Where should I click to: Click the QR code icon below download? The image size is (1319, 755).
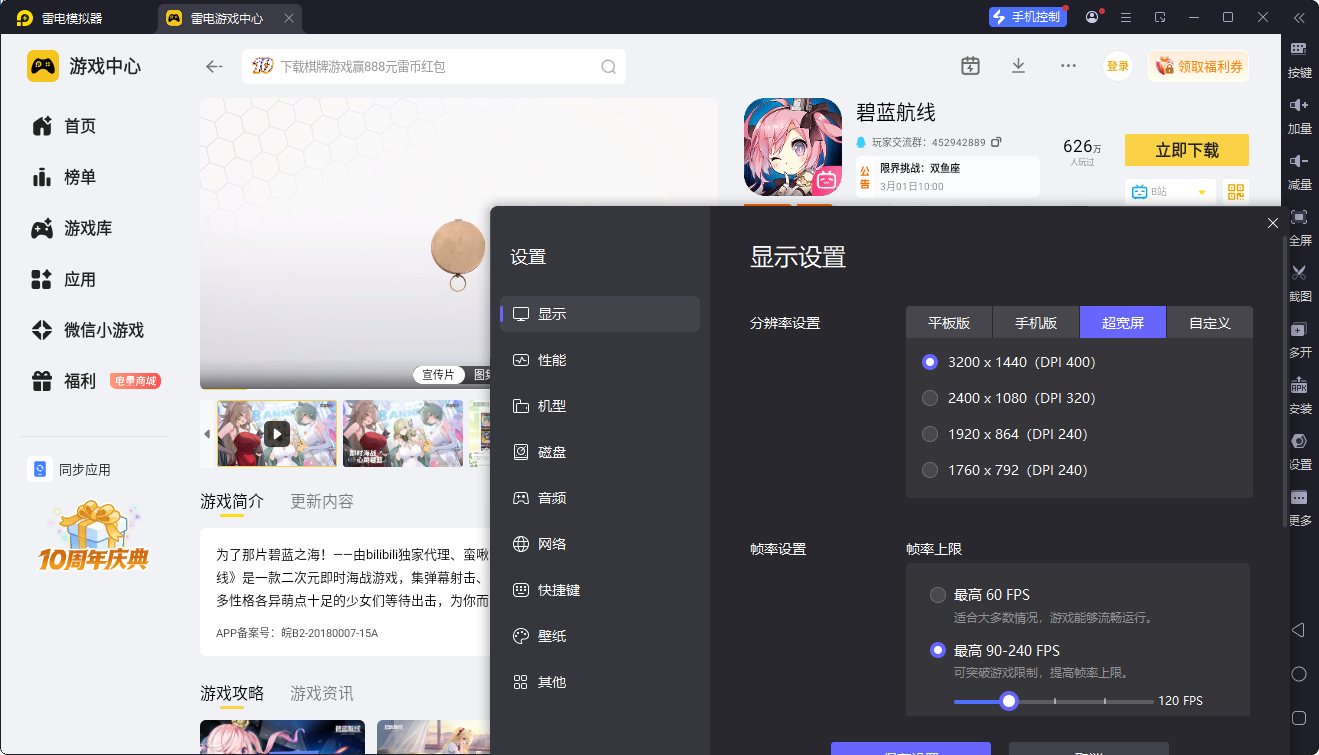(x=1236, y=192)
